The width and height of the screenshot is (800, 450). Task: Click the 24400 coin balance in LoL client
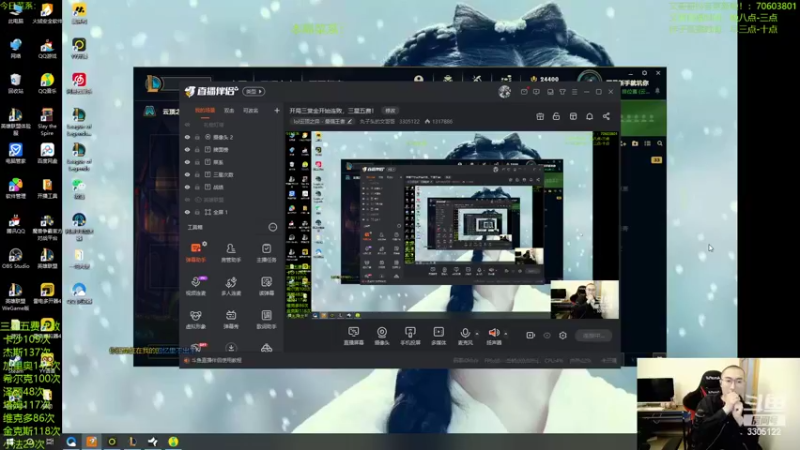(545, 79)
